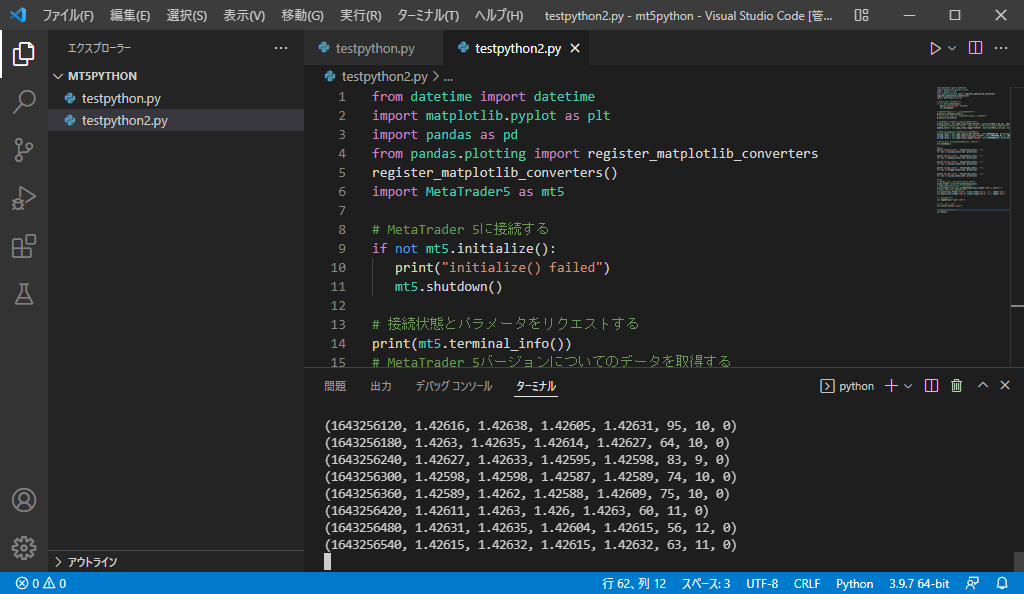Customize layout via title bar icon
The width and height of the screenshot is (1024, 594).
pyautogui.click(x=861, y=15)
